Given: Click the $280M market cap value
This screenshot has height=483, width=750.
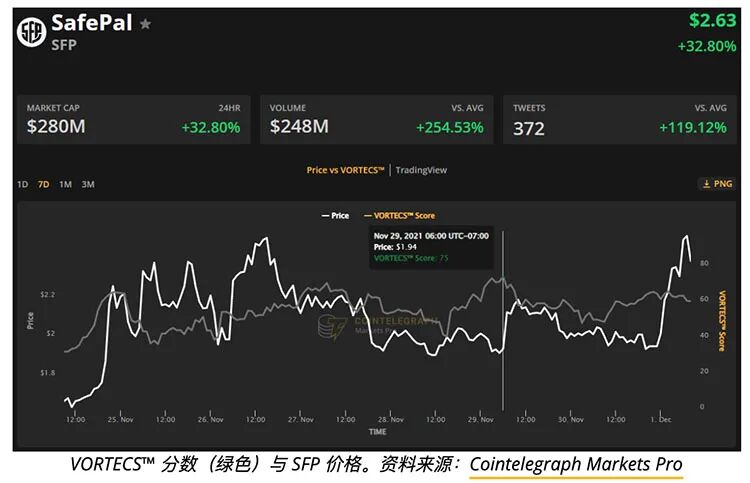Looking at the screenshot, I should click(x=56, y=127).
